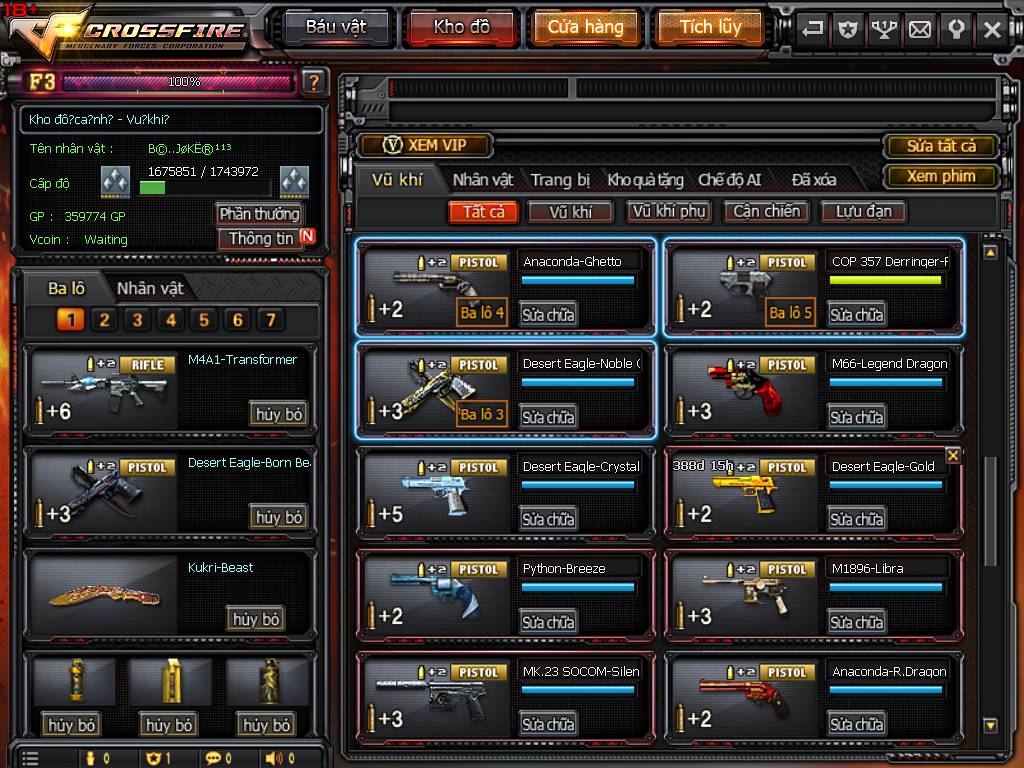Click the list menu icon in bottom bar

click(x=30, y=758)
